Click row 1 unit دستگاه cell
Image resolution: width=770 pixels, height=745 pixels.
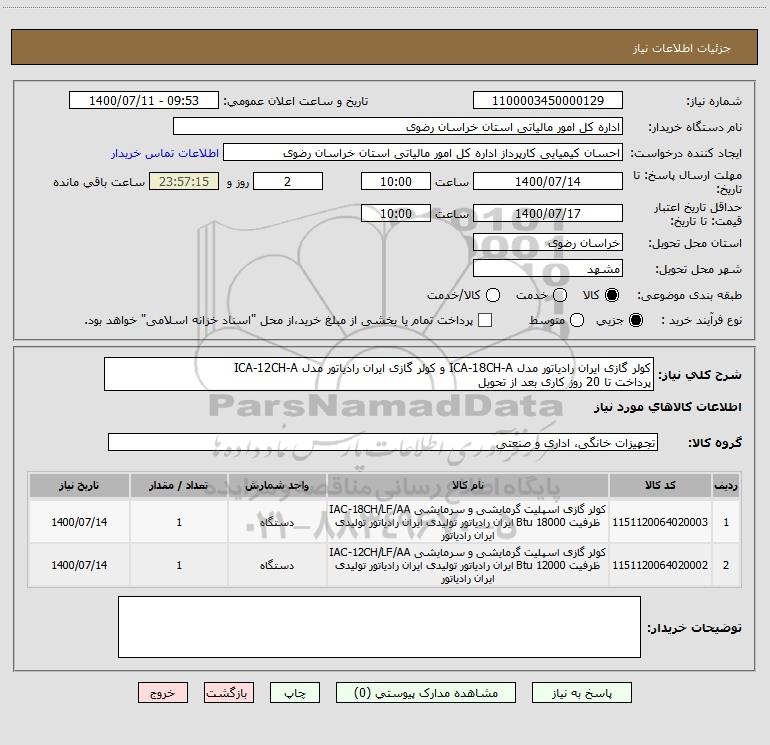pyautogui.click(x=277, y=522)
